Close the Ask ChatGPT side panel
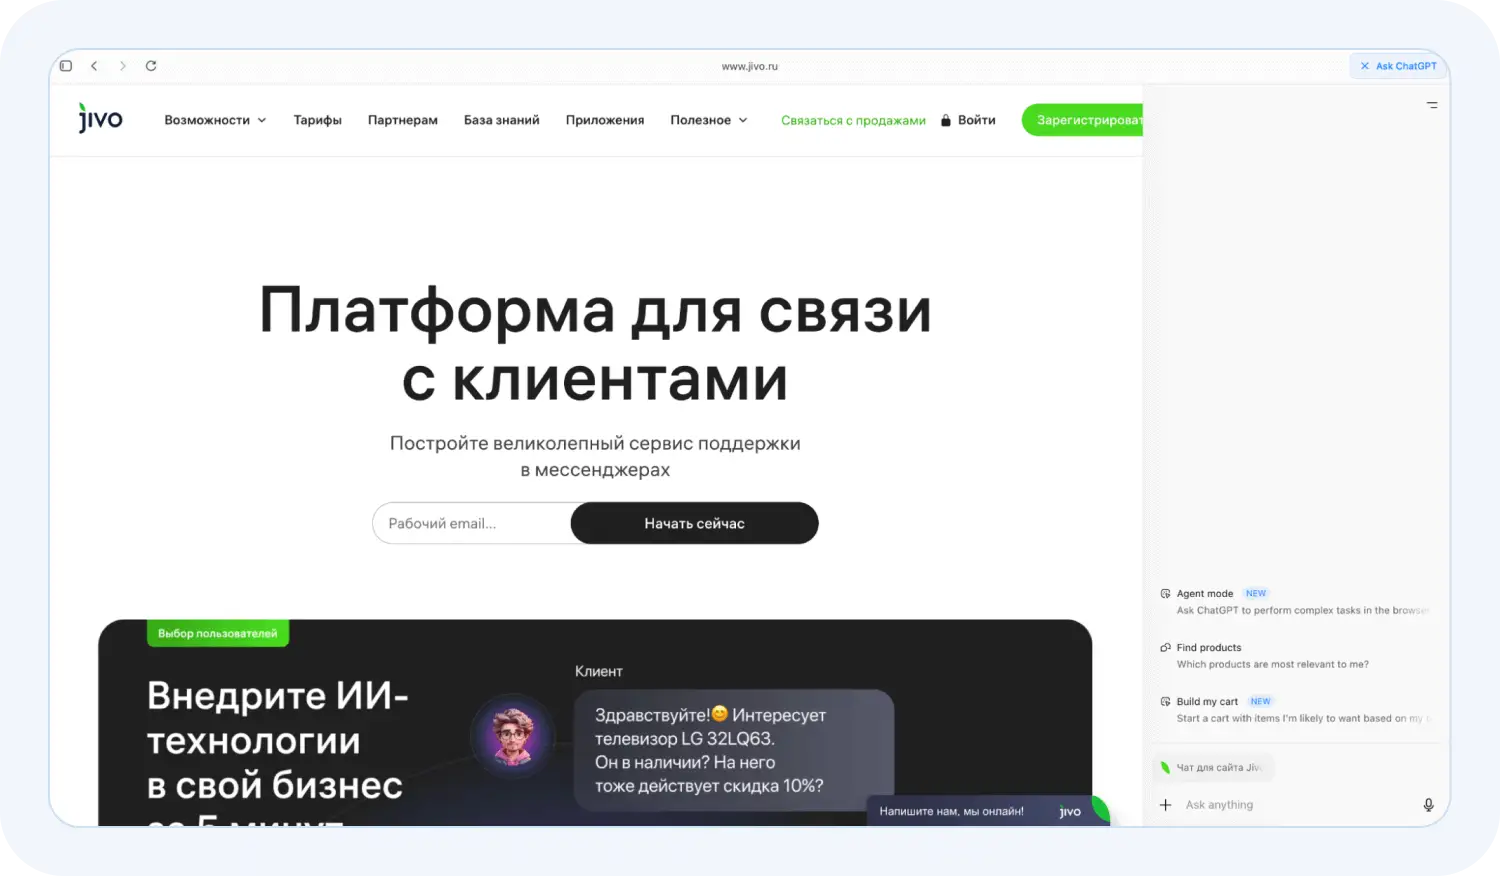The image size is (1500, 876). tap(1364, 66)
